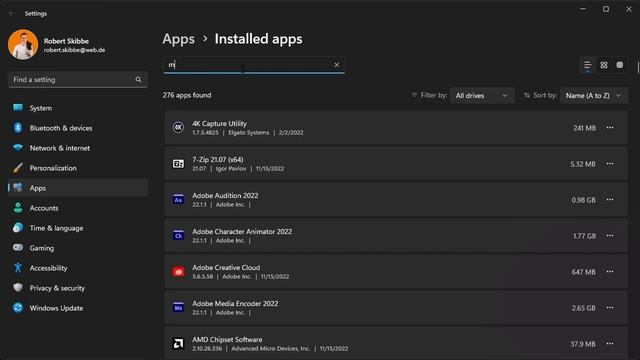Open Gaming settings
Image resolution: width=640 pixels, height=360 pixels.
click(78, 248)
